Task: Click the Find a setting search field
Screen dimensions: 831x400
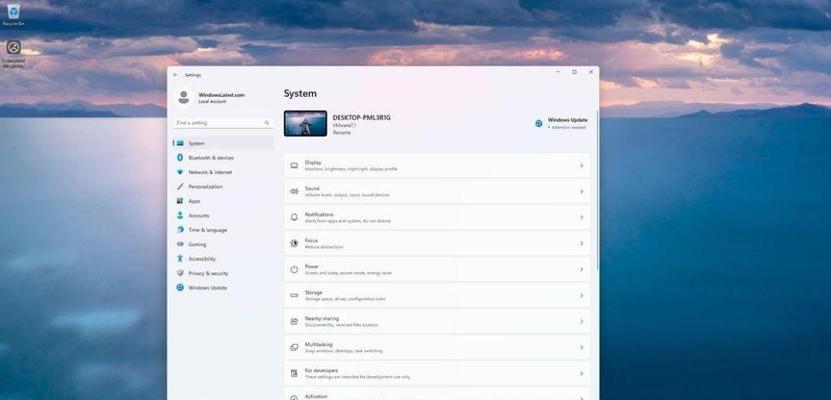Action: point(223,123)
